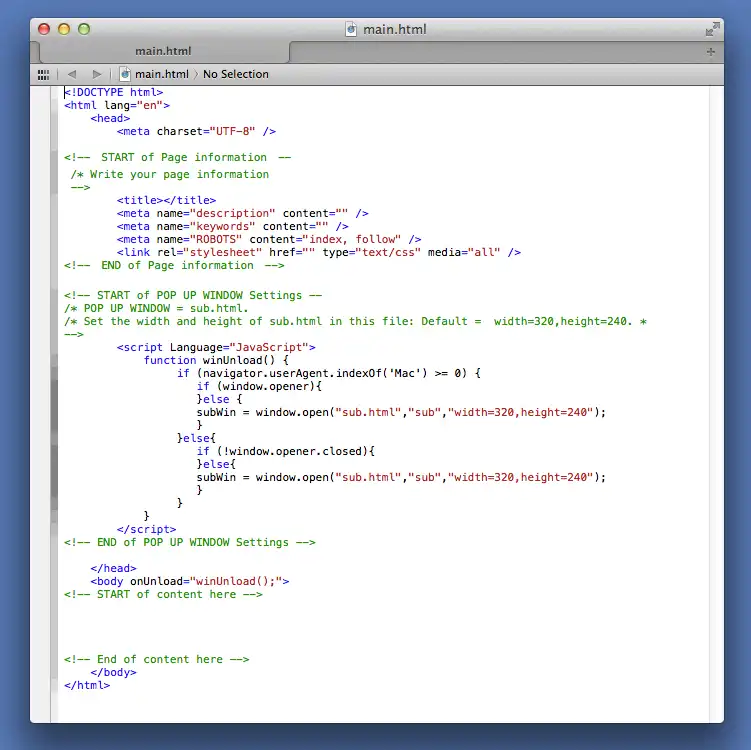Click the main.html window title text
The image size is (751, 750).
[x=395, y=30]
